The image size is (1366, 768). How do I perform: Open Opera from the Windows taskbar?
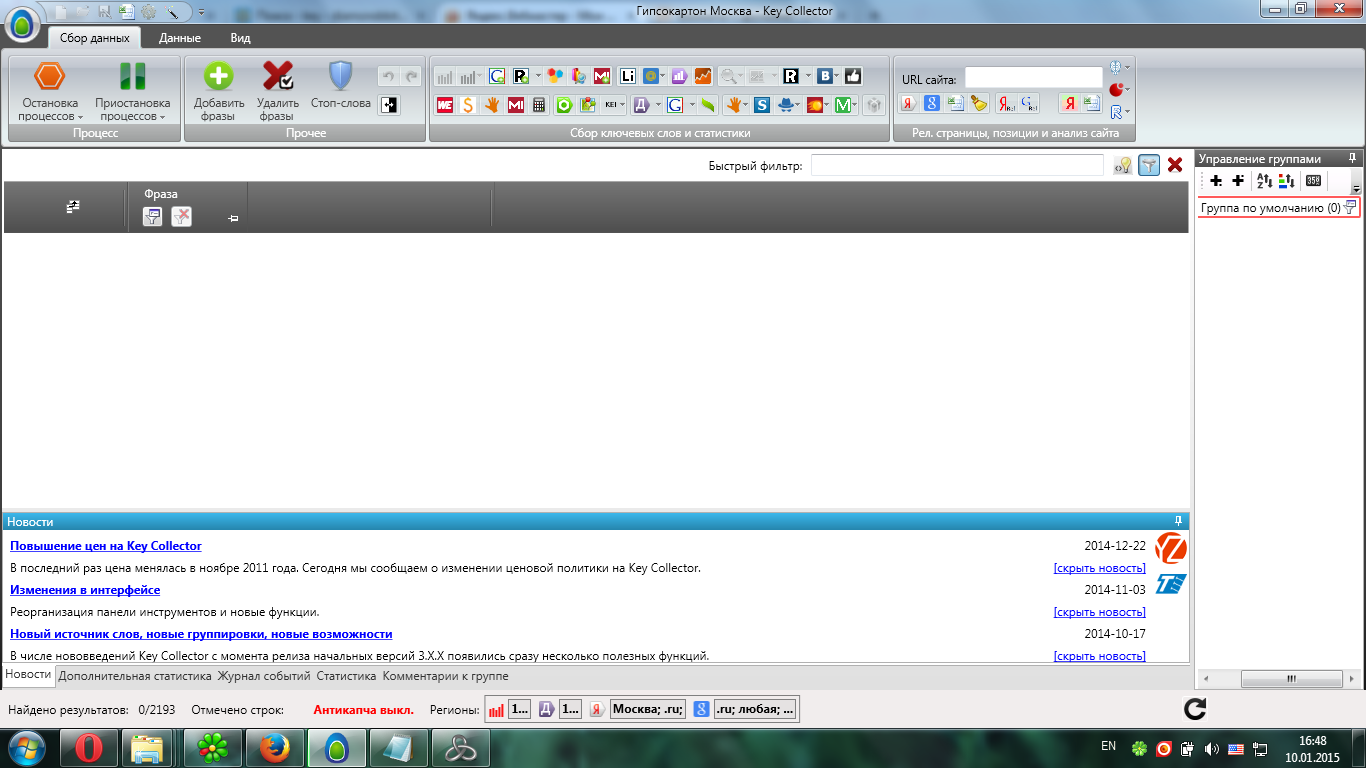(x=89, y=747)
